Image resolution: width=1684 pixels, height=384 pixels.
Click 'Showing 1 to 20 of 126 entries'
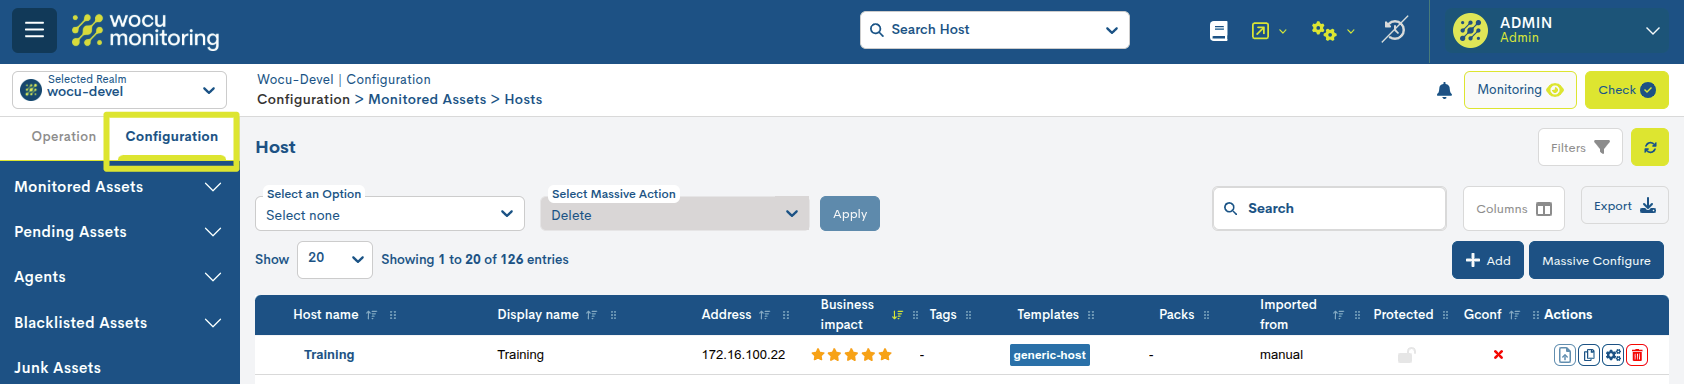click(475, 259)
